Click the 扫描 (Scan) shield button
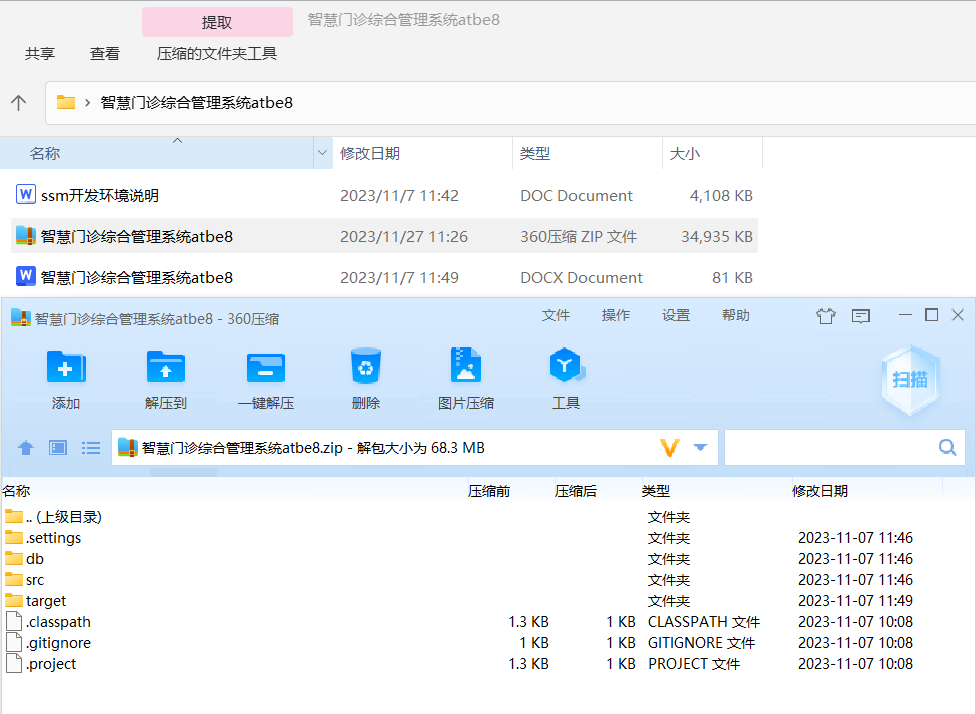Viewport: 976px width, 714px height. pyautogui.click(x=909, y=379)
